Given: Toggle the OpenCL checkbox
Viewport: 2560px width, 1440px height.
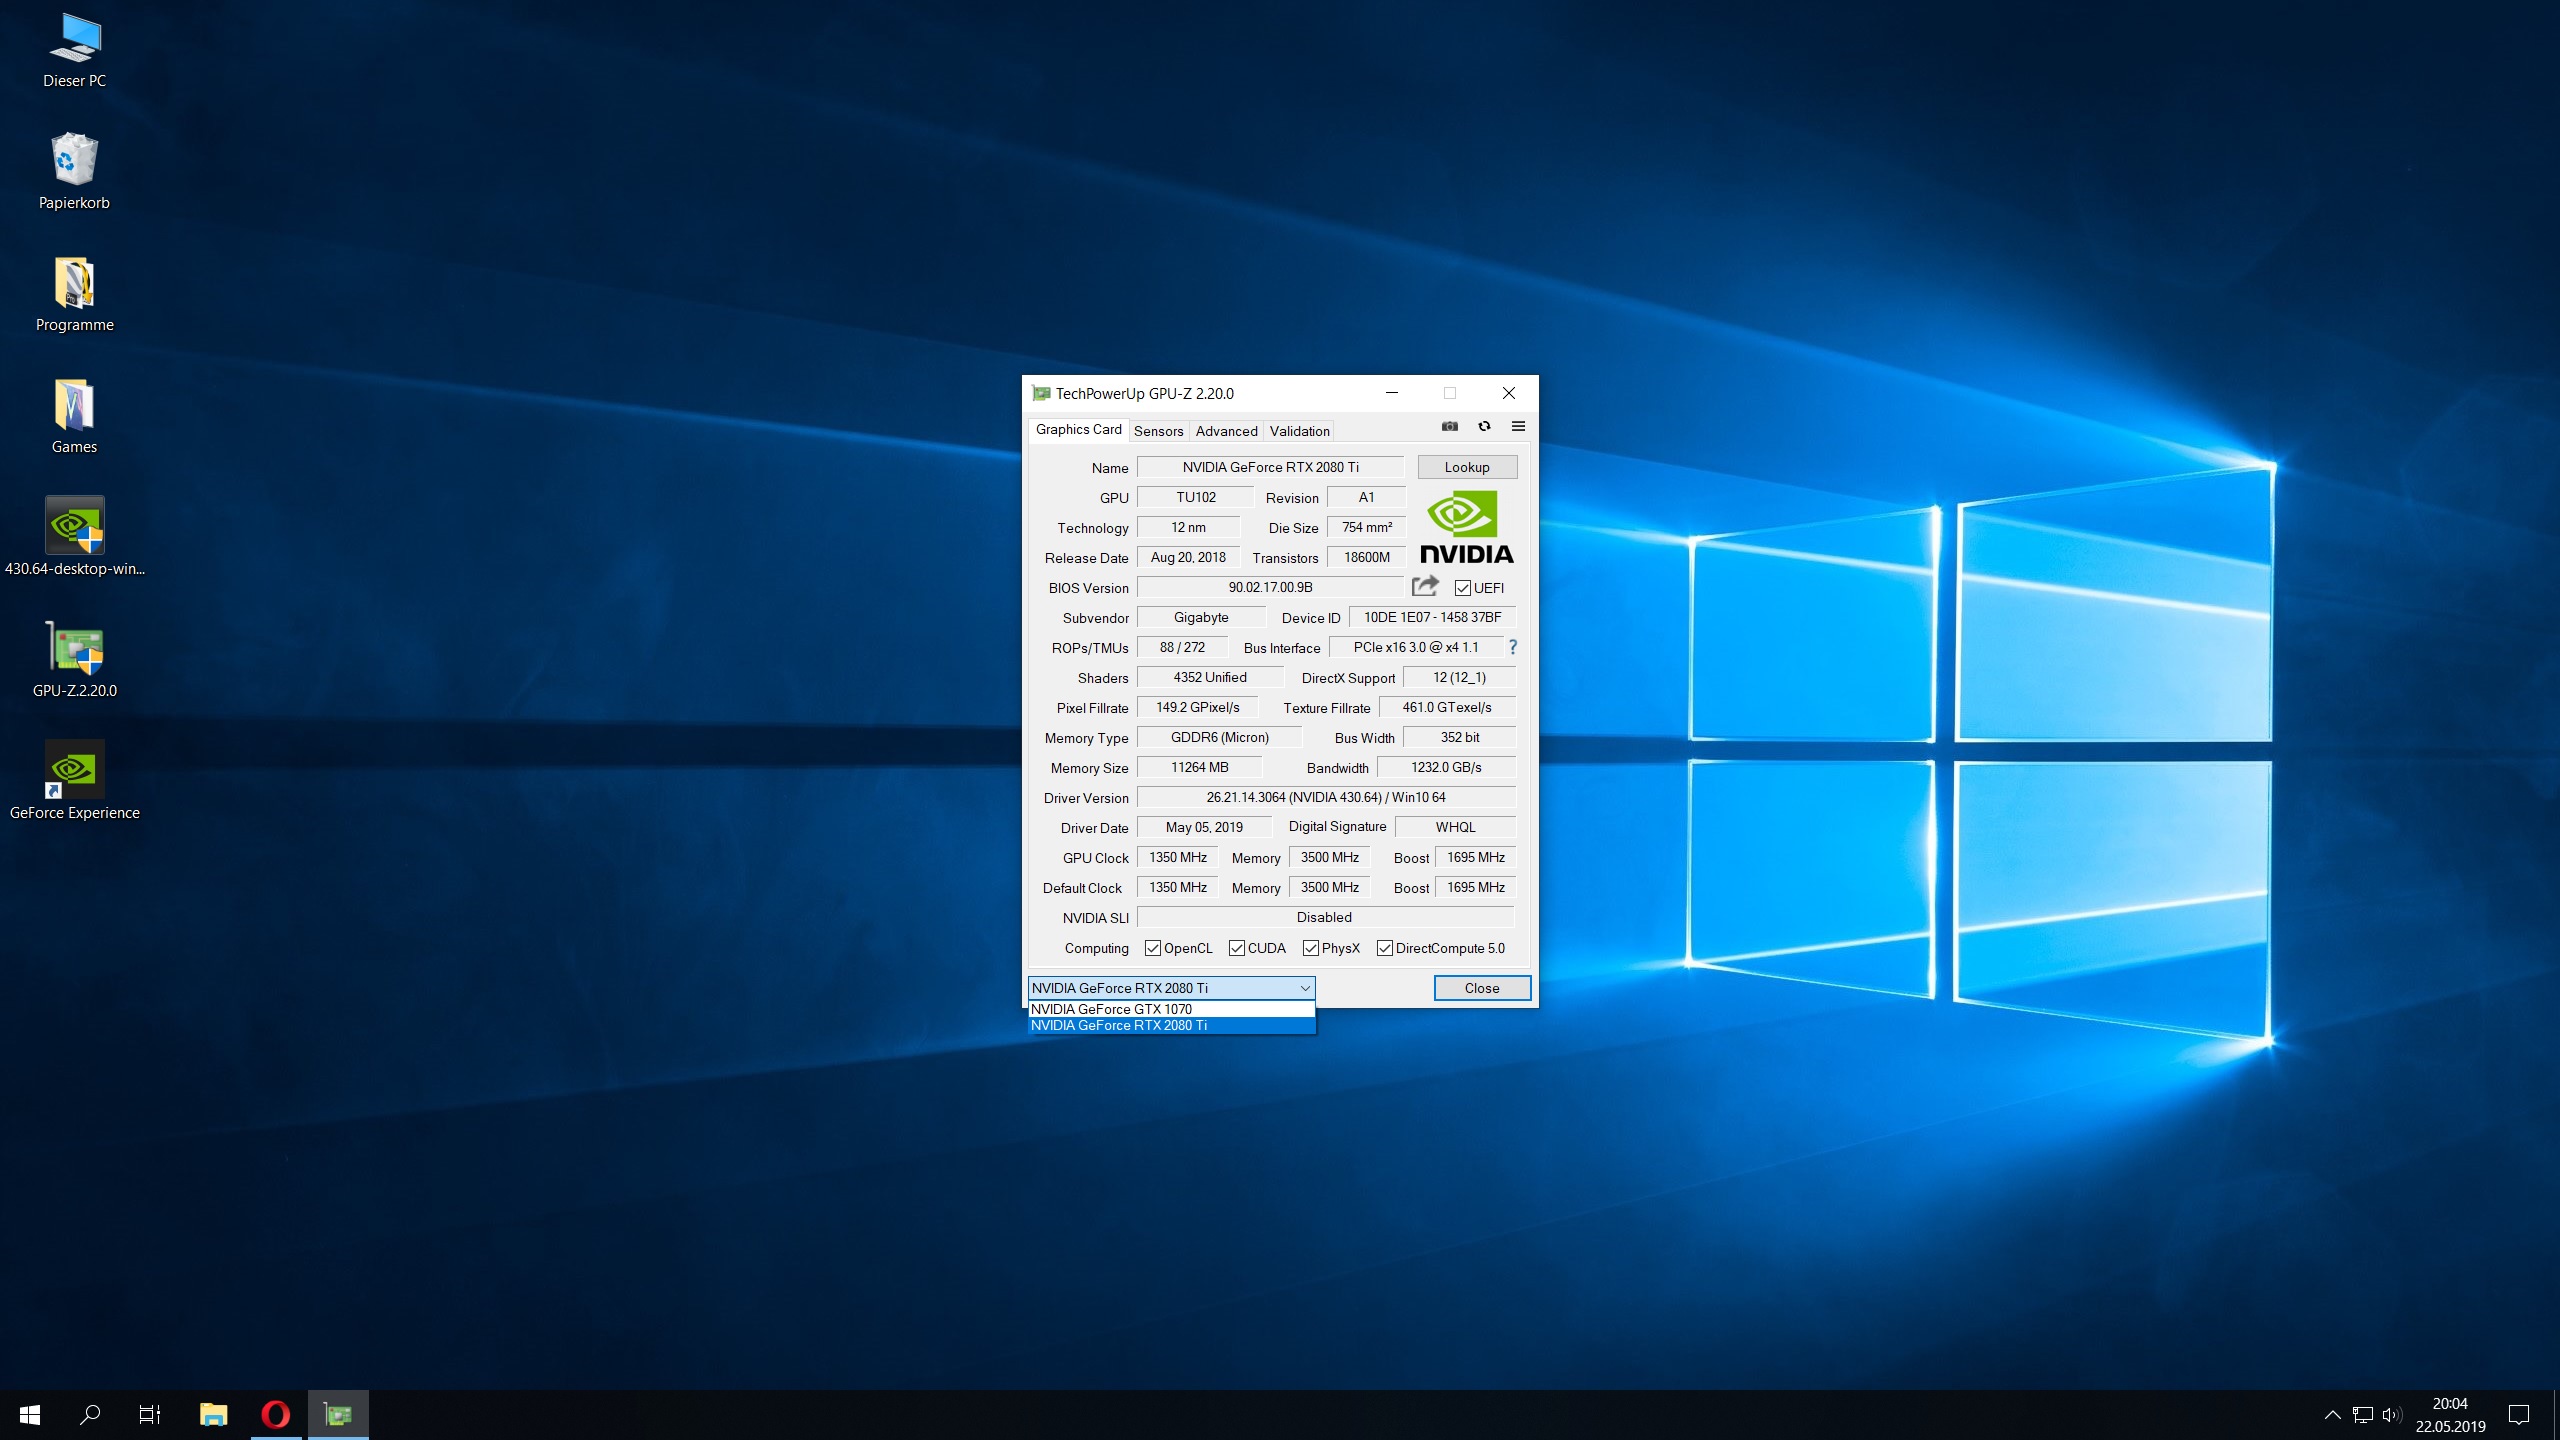Looking at the screenshot, I should (x=1153, y=948).
